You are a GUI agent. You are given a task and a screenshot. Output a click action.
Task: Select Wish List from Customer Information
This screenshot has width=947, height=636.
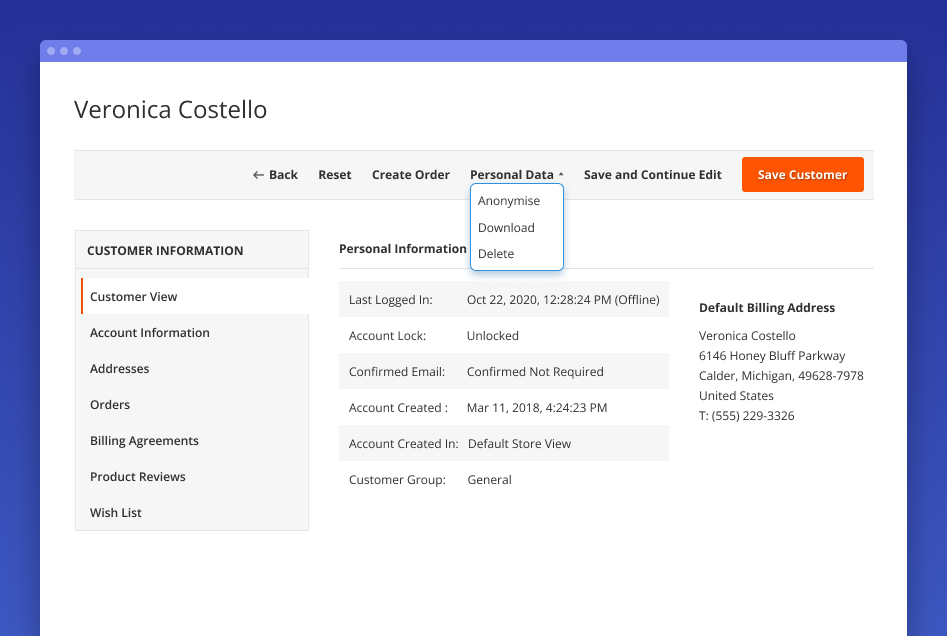[115, 512]
